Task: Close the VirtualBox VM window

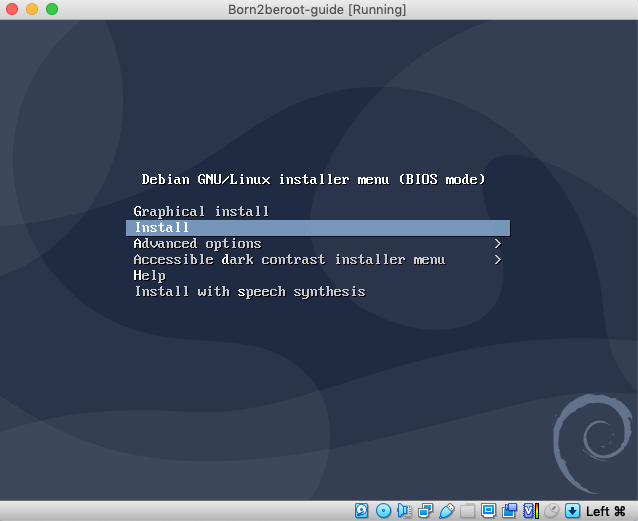Action: click(x=12, y=9)
